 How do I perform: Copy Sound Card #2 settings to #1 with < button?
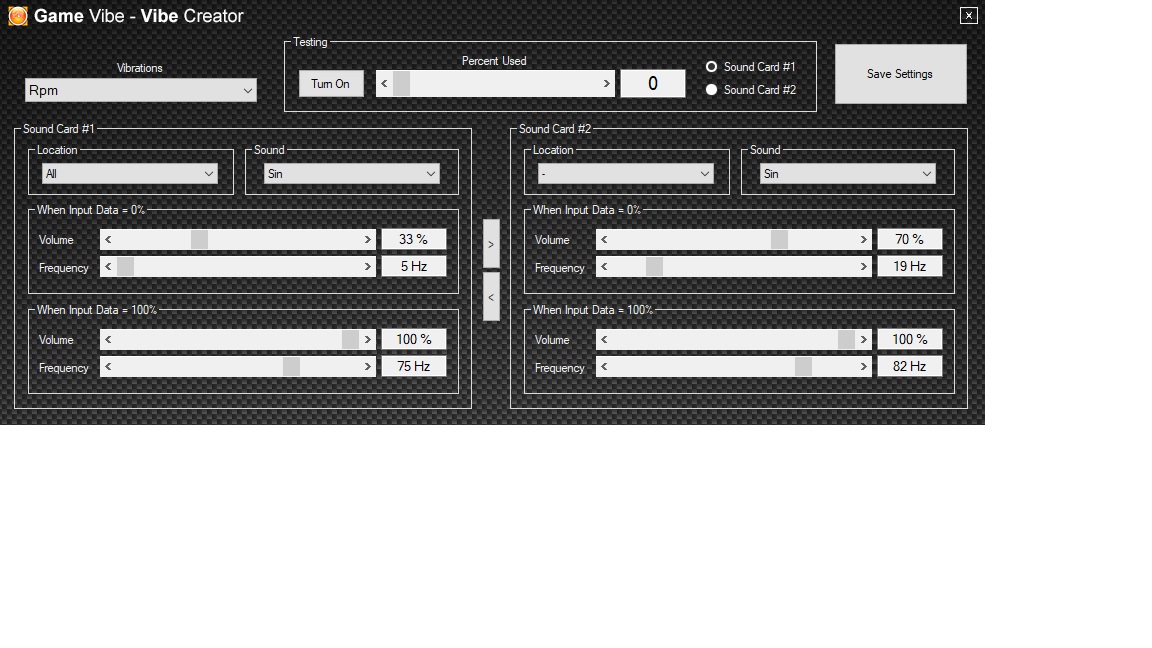(x=492, y=297)
